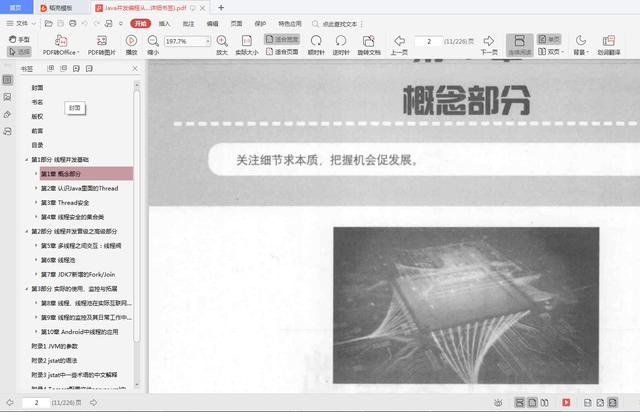
Task: Activate the Select (选择) cursor tool
Action: pos(19,52)
